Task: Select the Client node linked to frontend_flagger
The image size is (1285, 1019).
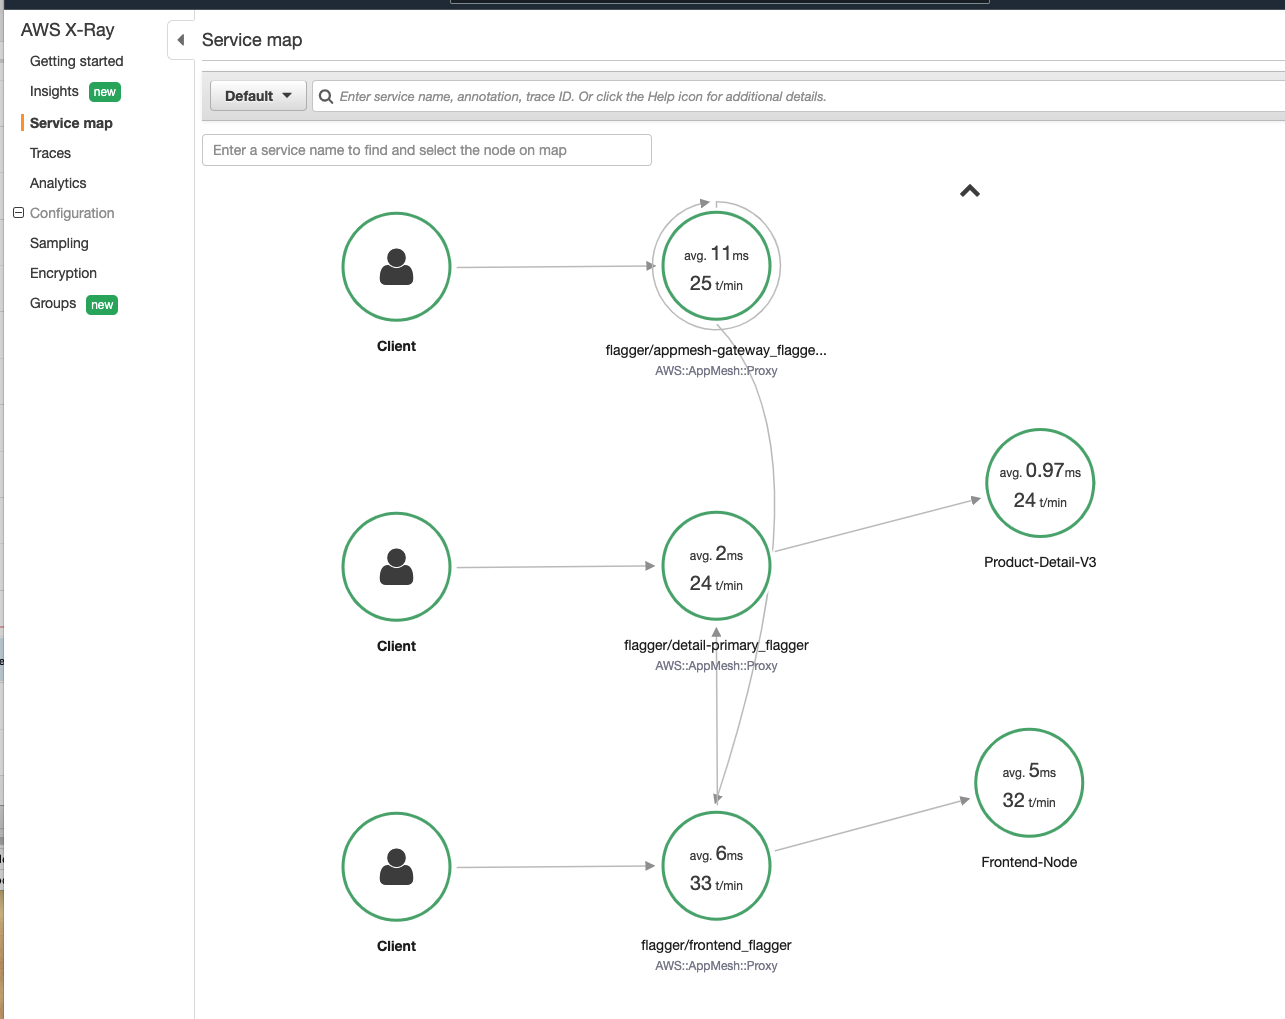Action: click(x=397, y=867)
